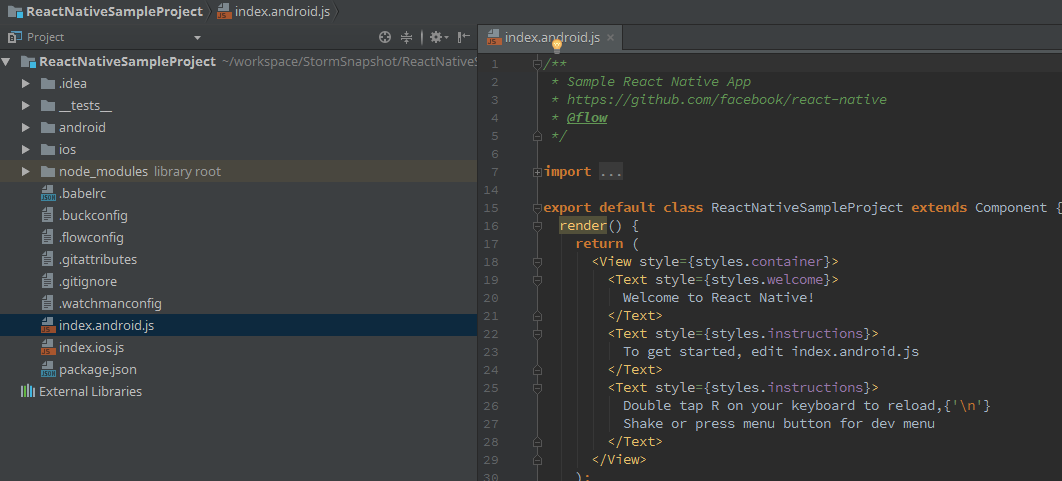The height and width of the screenshot is (481, 1062).
Task: Open the Project panel settings gear
Action: pos(437,37)
